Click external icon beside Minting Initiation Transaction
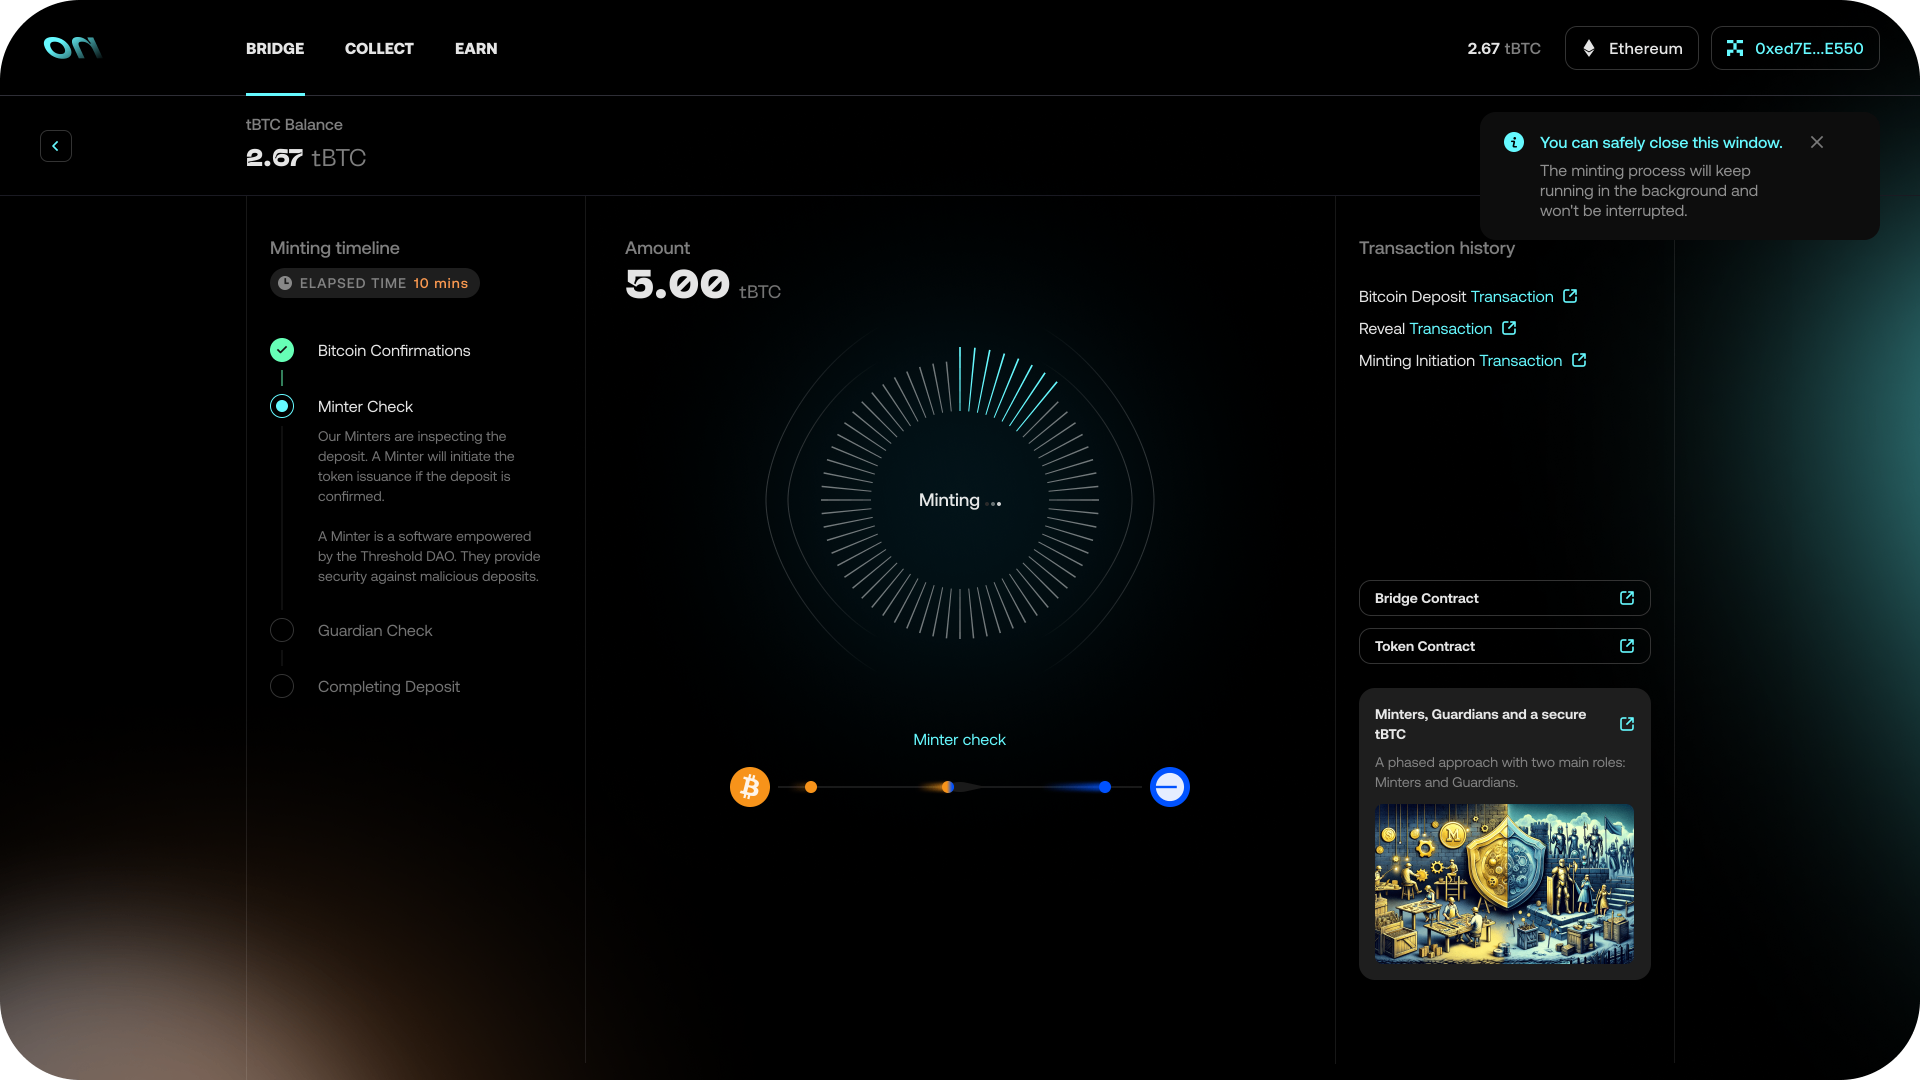Viewport: 1920px width, 1080px height. pyautogui.click(x=1579, y=360)
